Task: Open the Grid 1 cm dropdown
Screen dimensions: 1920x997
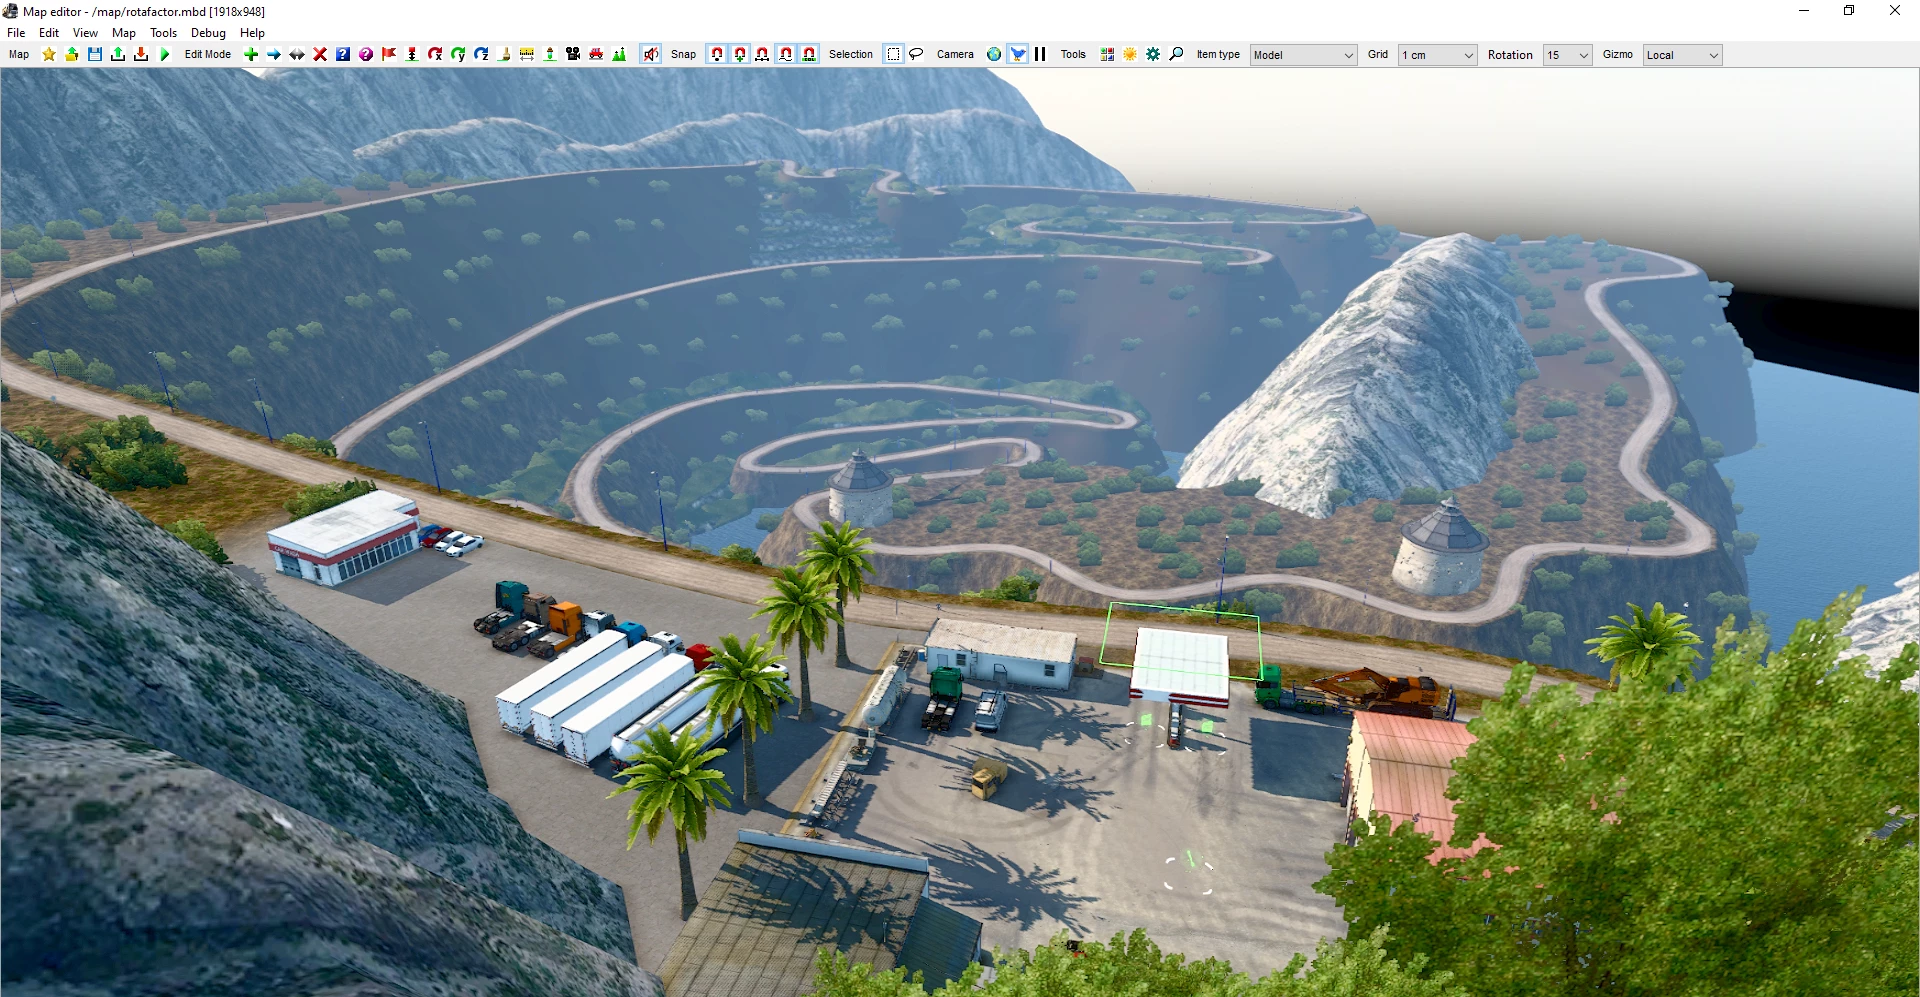Action: coord(1437,55)
